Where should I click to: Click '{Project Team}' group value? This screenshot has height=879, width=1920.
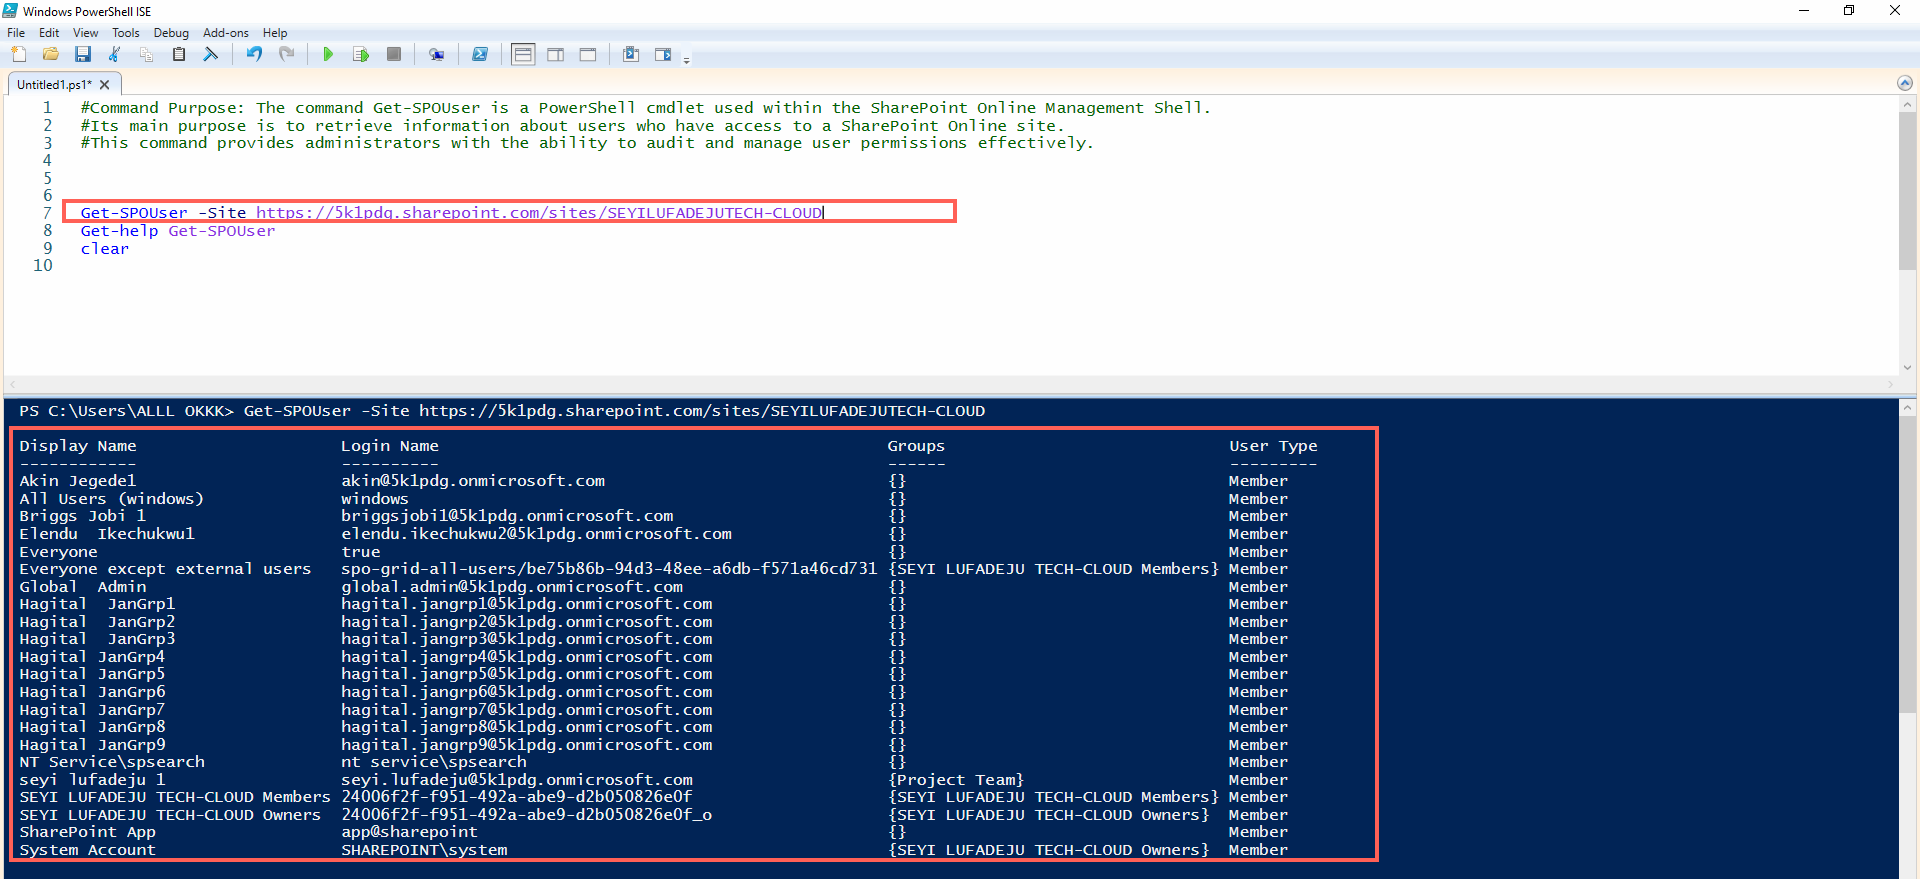pos(956,780)
